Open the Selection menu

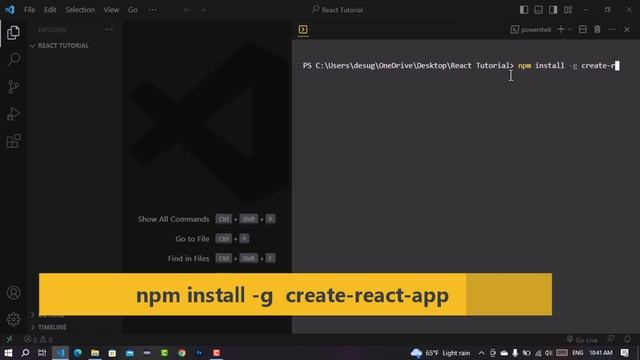coord(80,10)
